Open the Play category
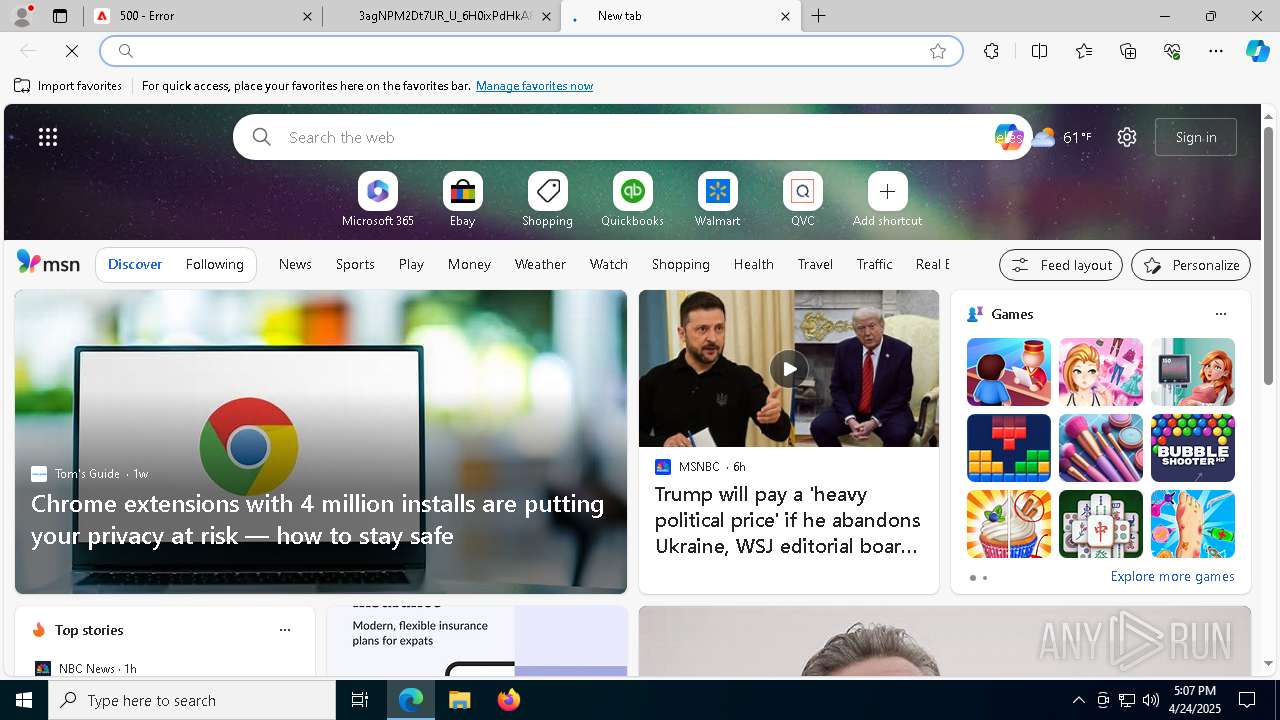Image resolution: width=1280 pixels, height=720 pixels. 411,264
